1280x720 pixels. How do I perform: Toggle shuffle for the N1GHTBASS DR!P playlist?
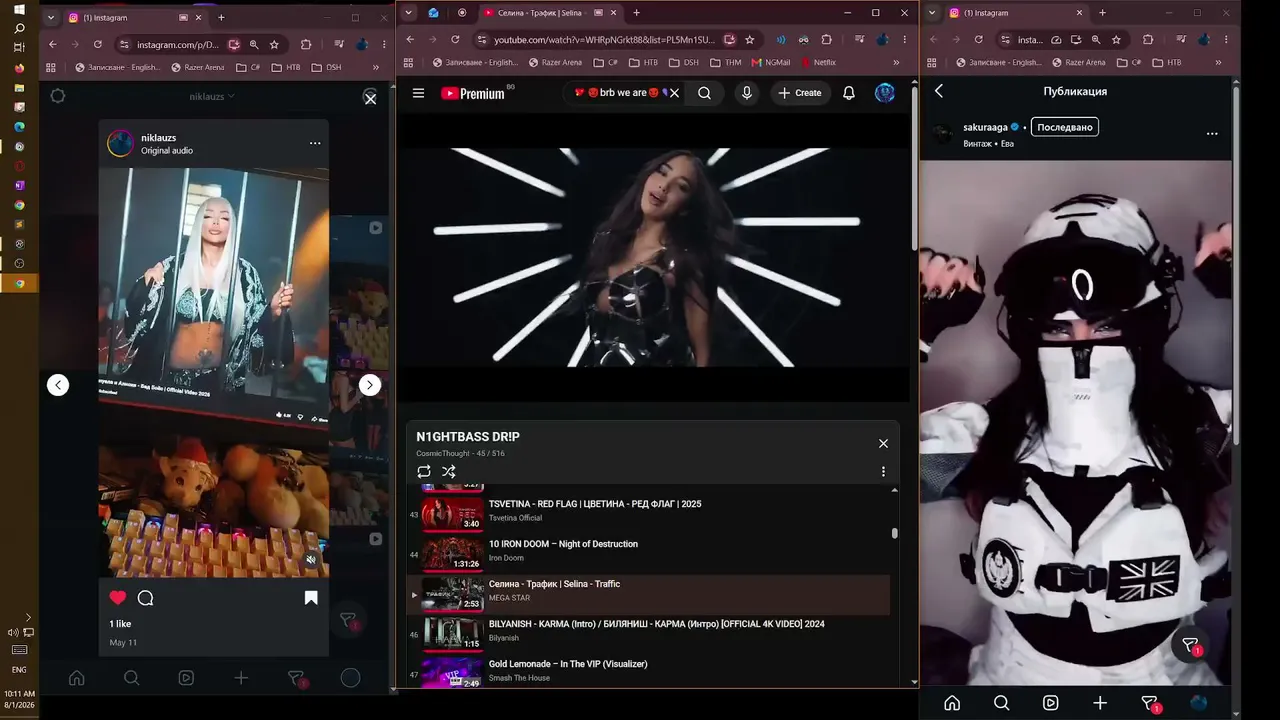pyautogui.click(x=449, y=471)
